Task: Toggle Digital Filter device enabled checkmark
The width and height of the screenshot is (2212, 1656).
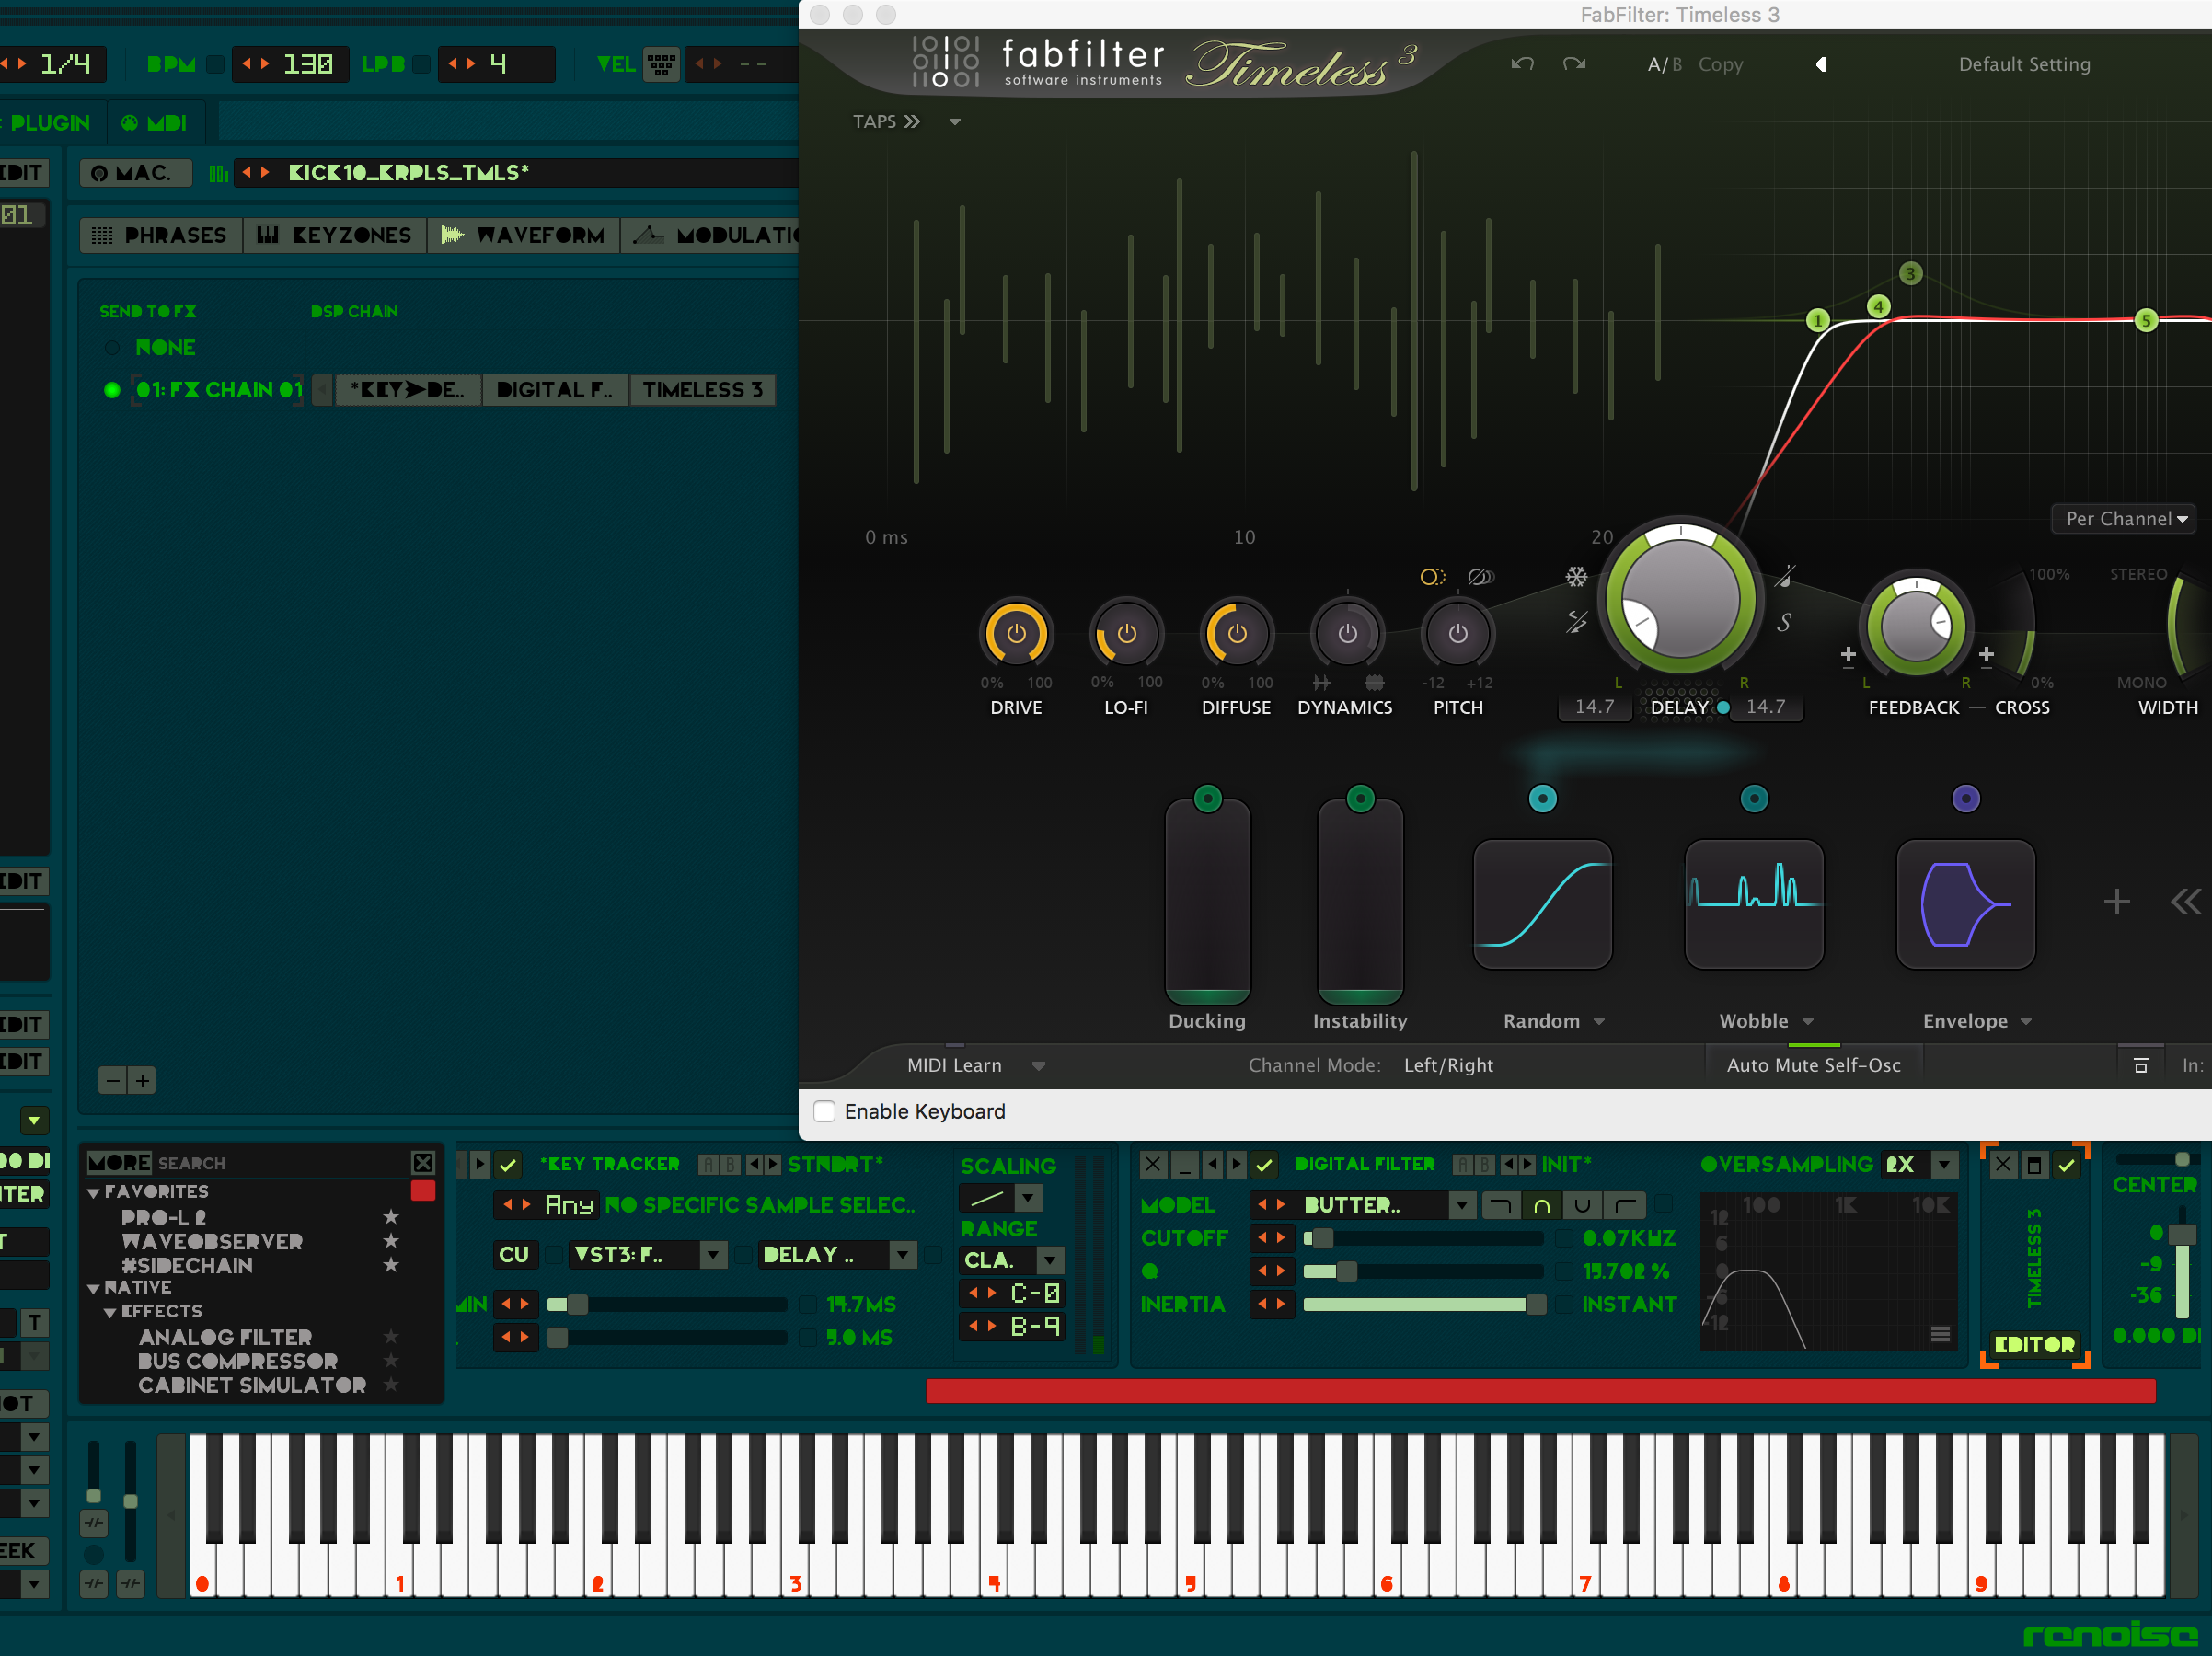Action: [x=1264, y=1164]
